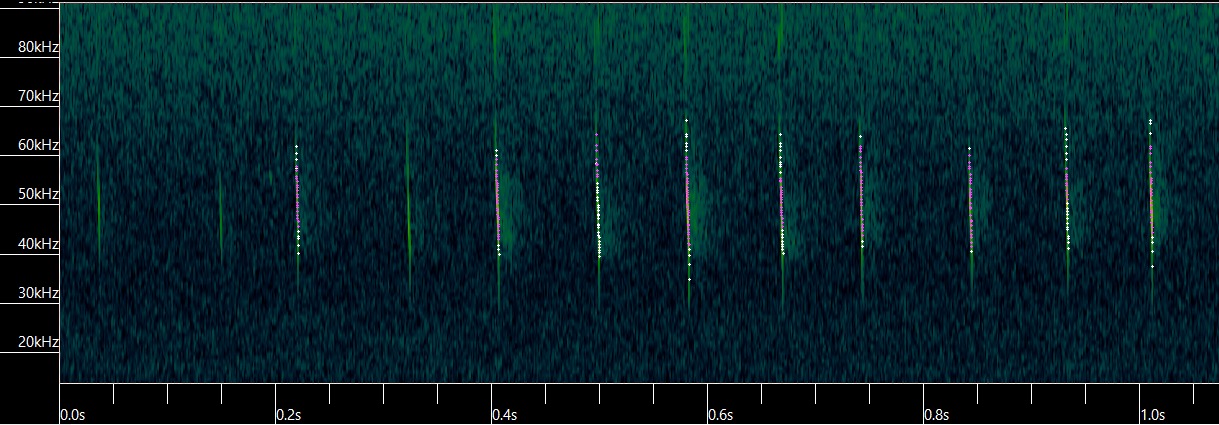Screen dimensions: 1219x425
Task: Click the 0.4s time axis marker
Action: click(x=504, y=414)
